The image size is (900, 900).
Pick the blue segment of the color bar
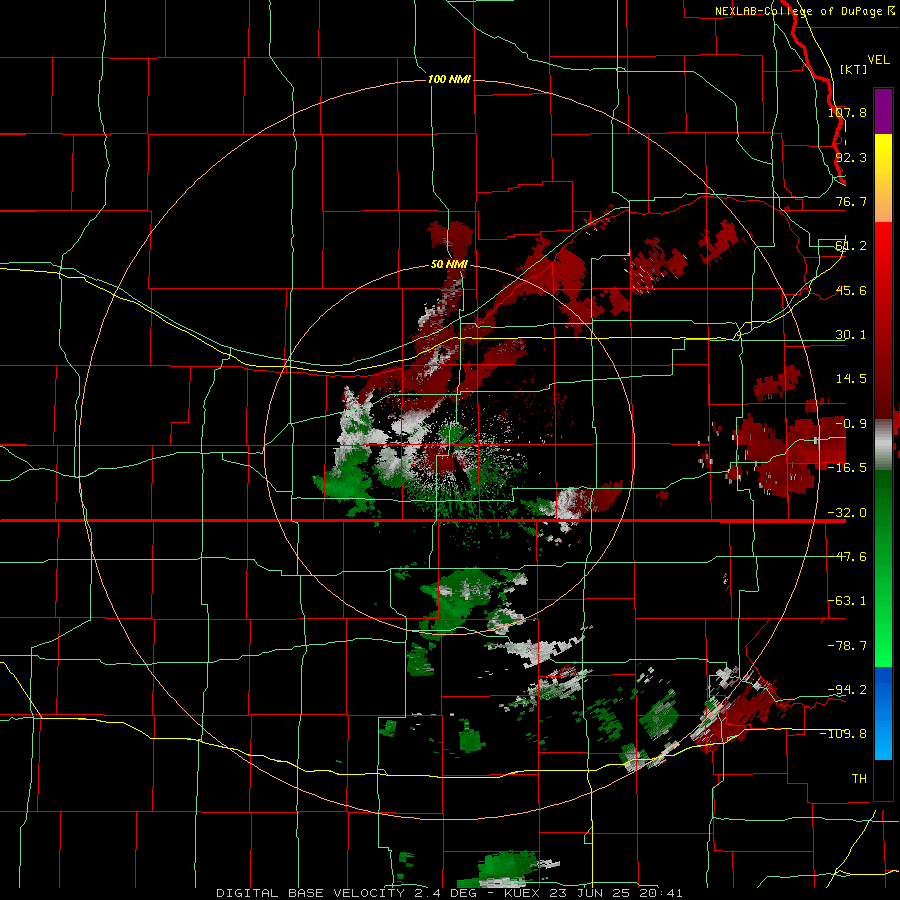[883, 713]
